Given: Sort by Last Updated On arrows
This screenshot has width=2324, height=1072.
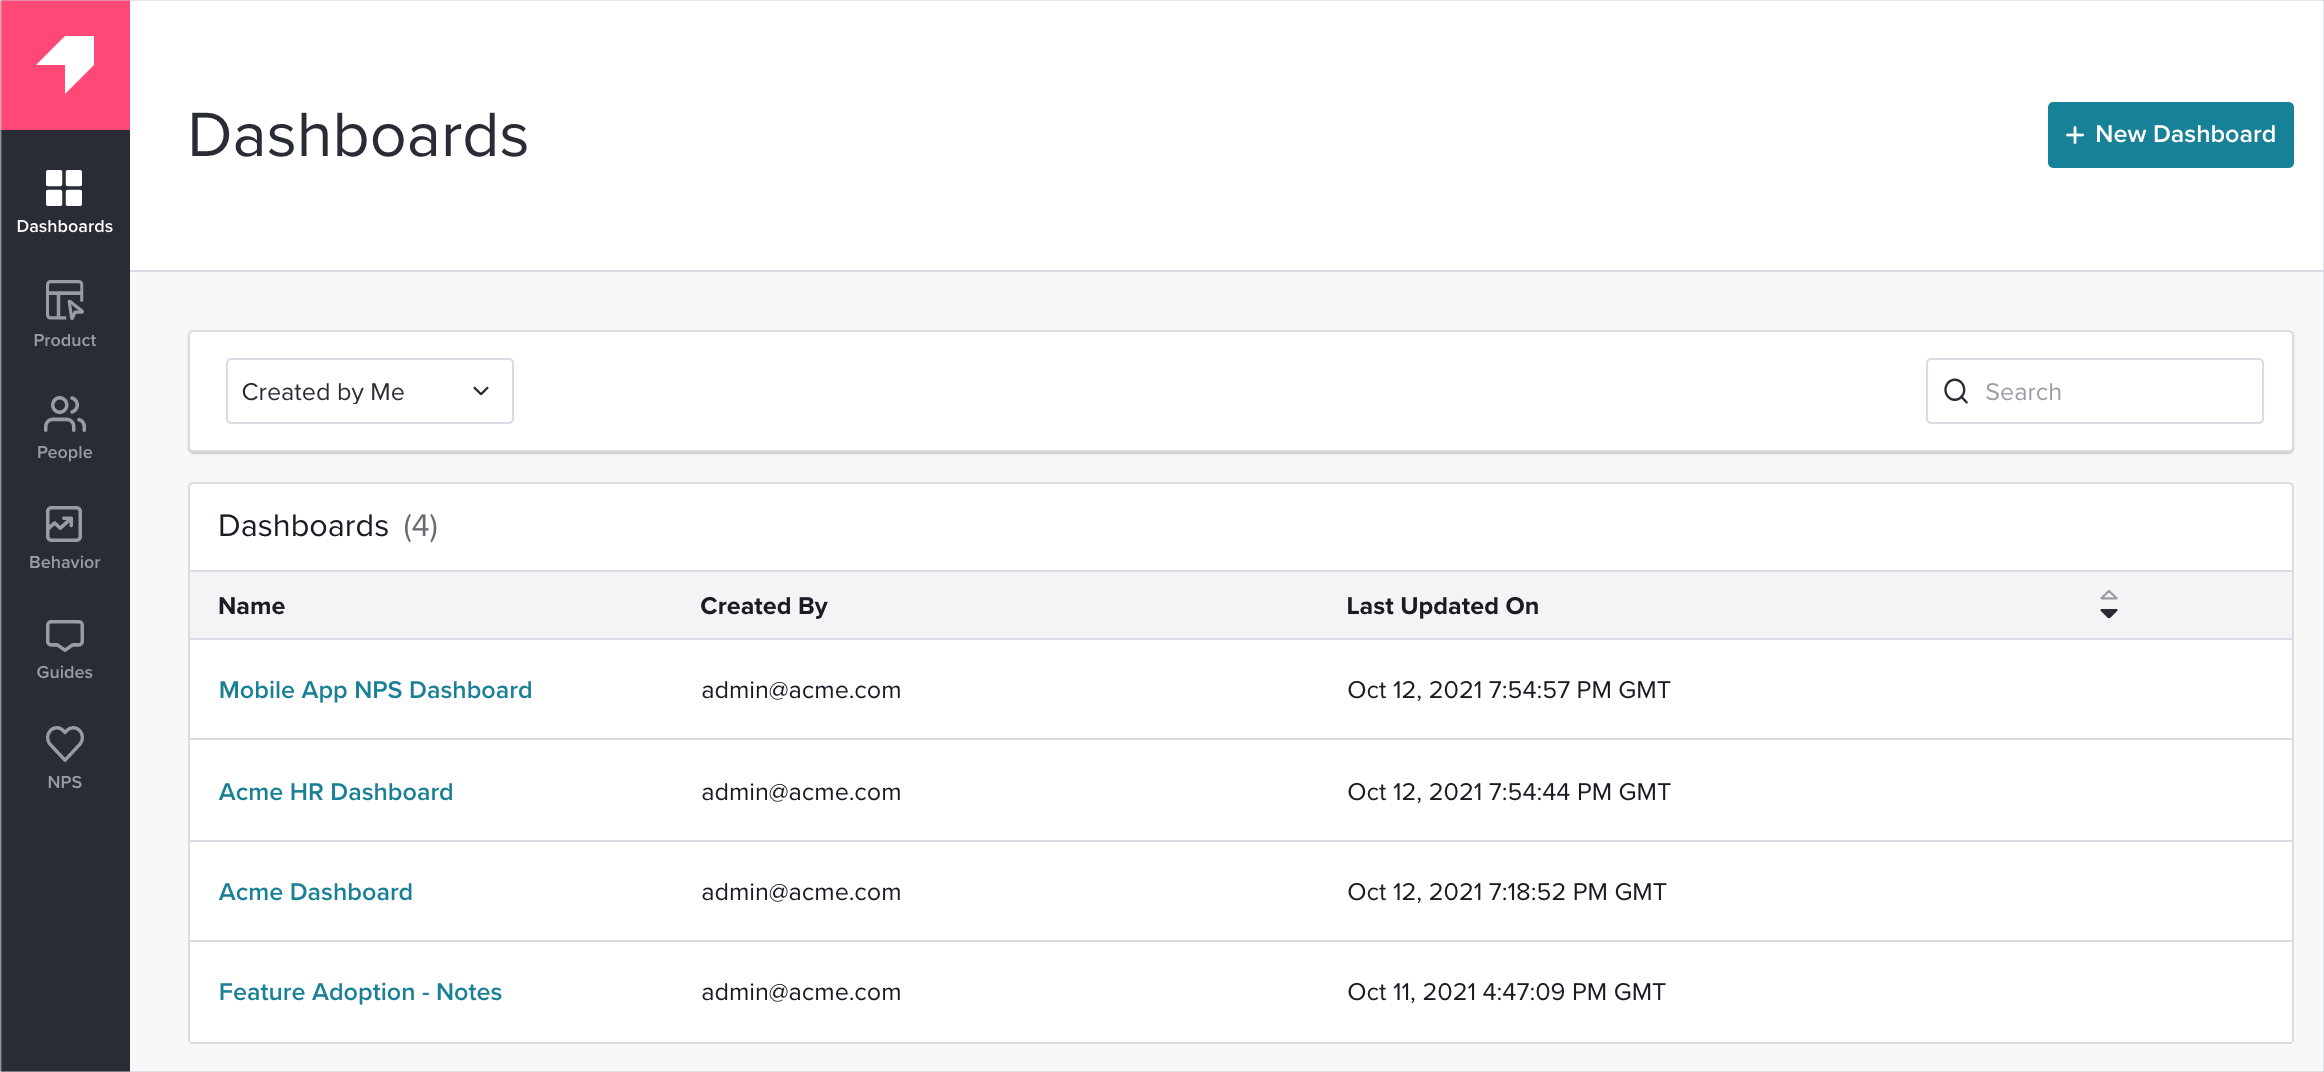Looking at the screenshot, I should pyautogui.click(x=2109, y=605).
